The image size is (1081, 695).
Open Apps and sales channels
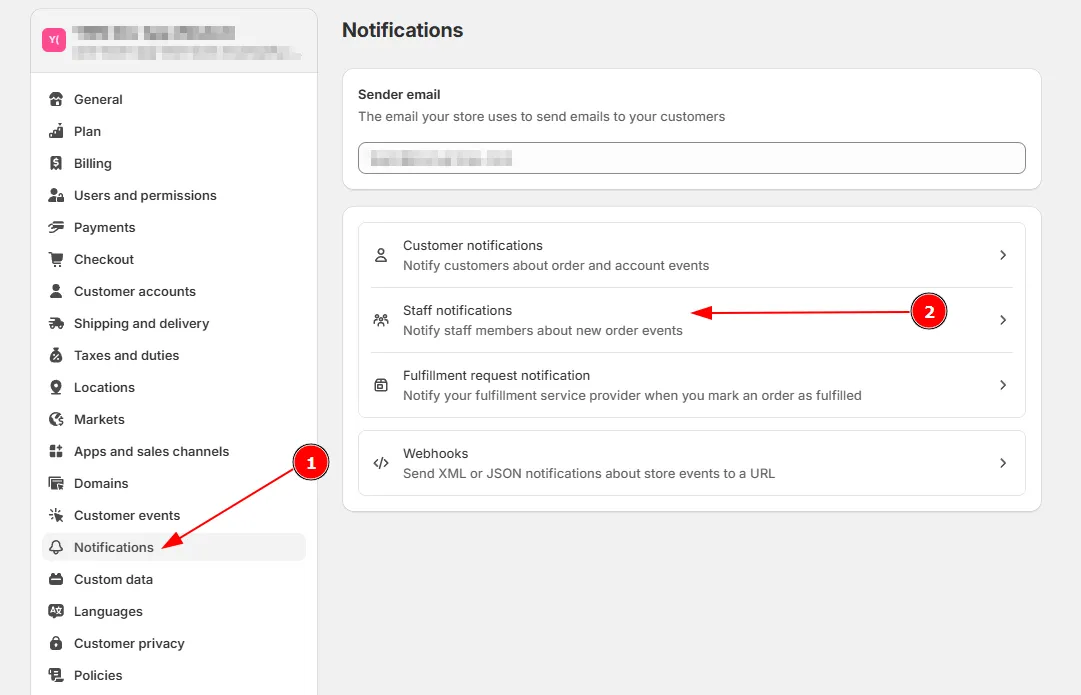[151, 451]
